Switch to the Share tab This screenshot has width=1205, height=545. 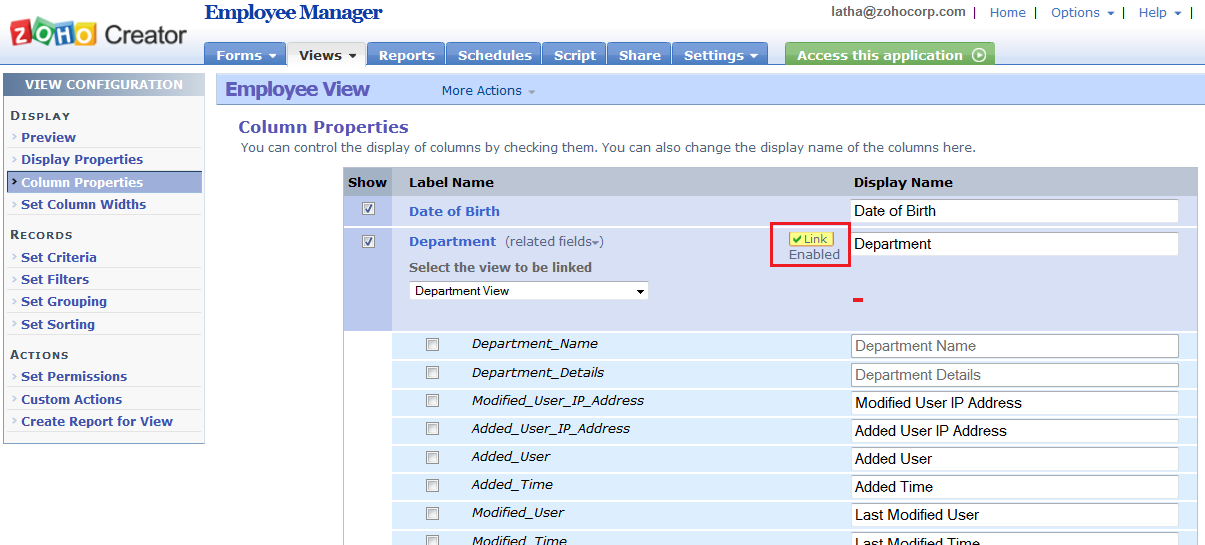(639, 55)
